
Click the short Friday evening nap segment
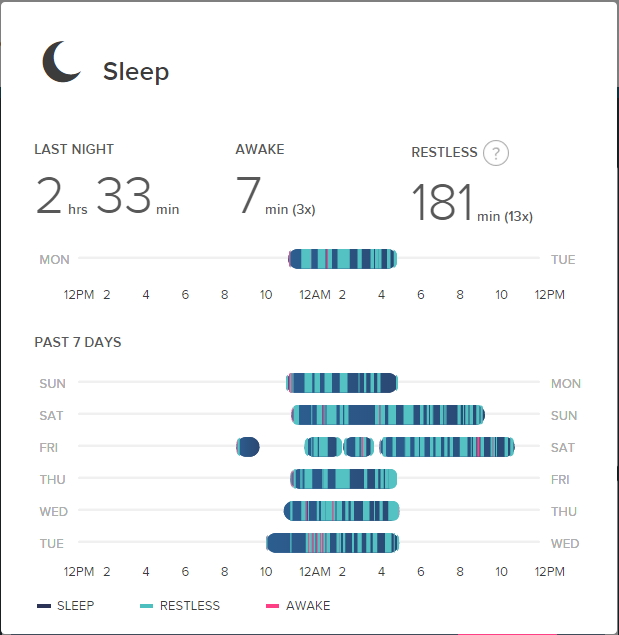click(248, 447)
